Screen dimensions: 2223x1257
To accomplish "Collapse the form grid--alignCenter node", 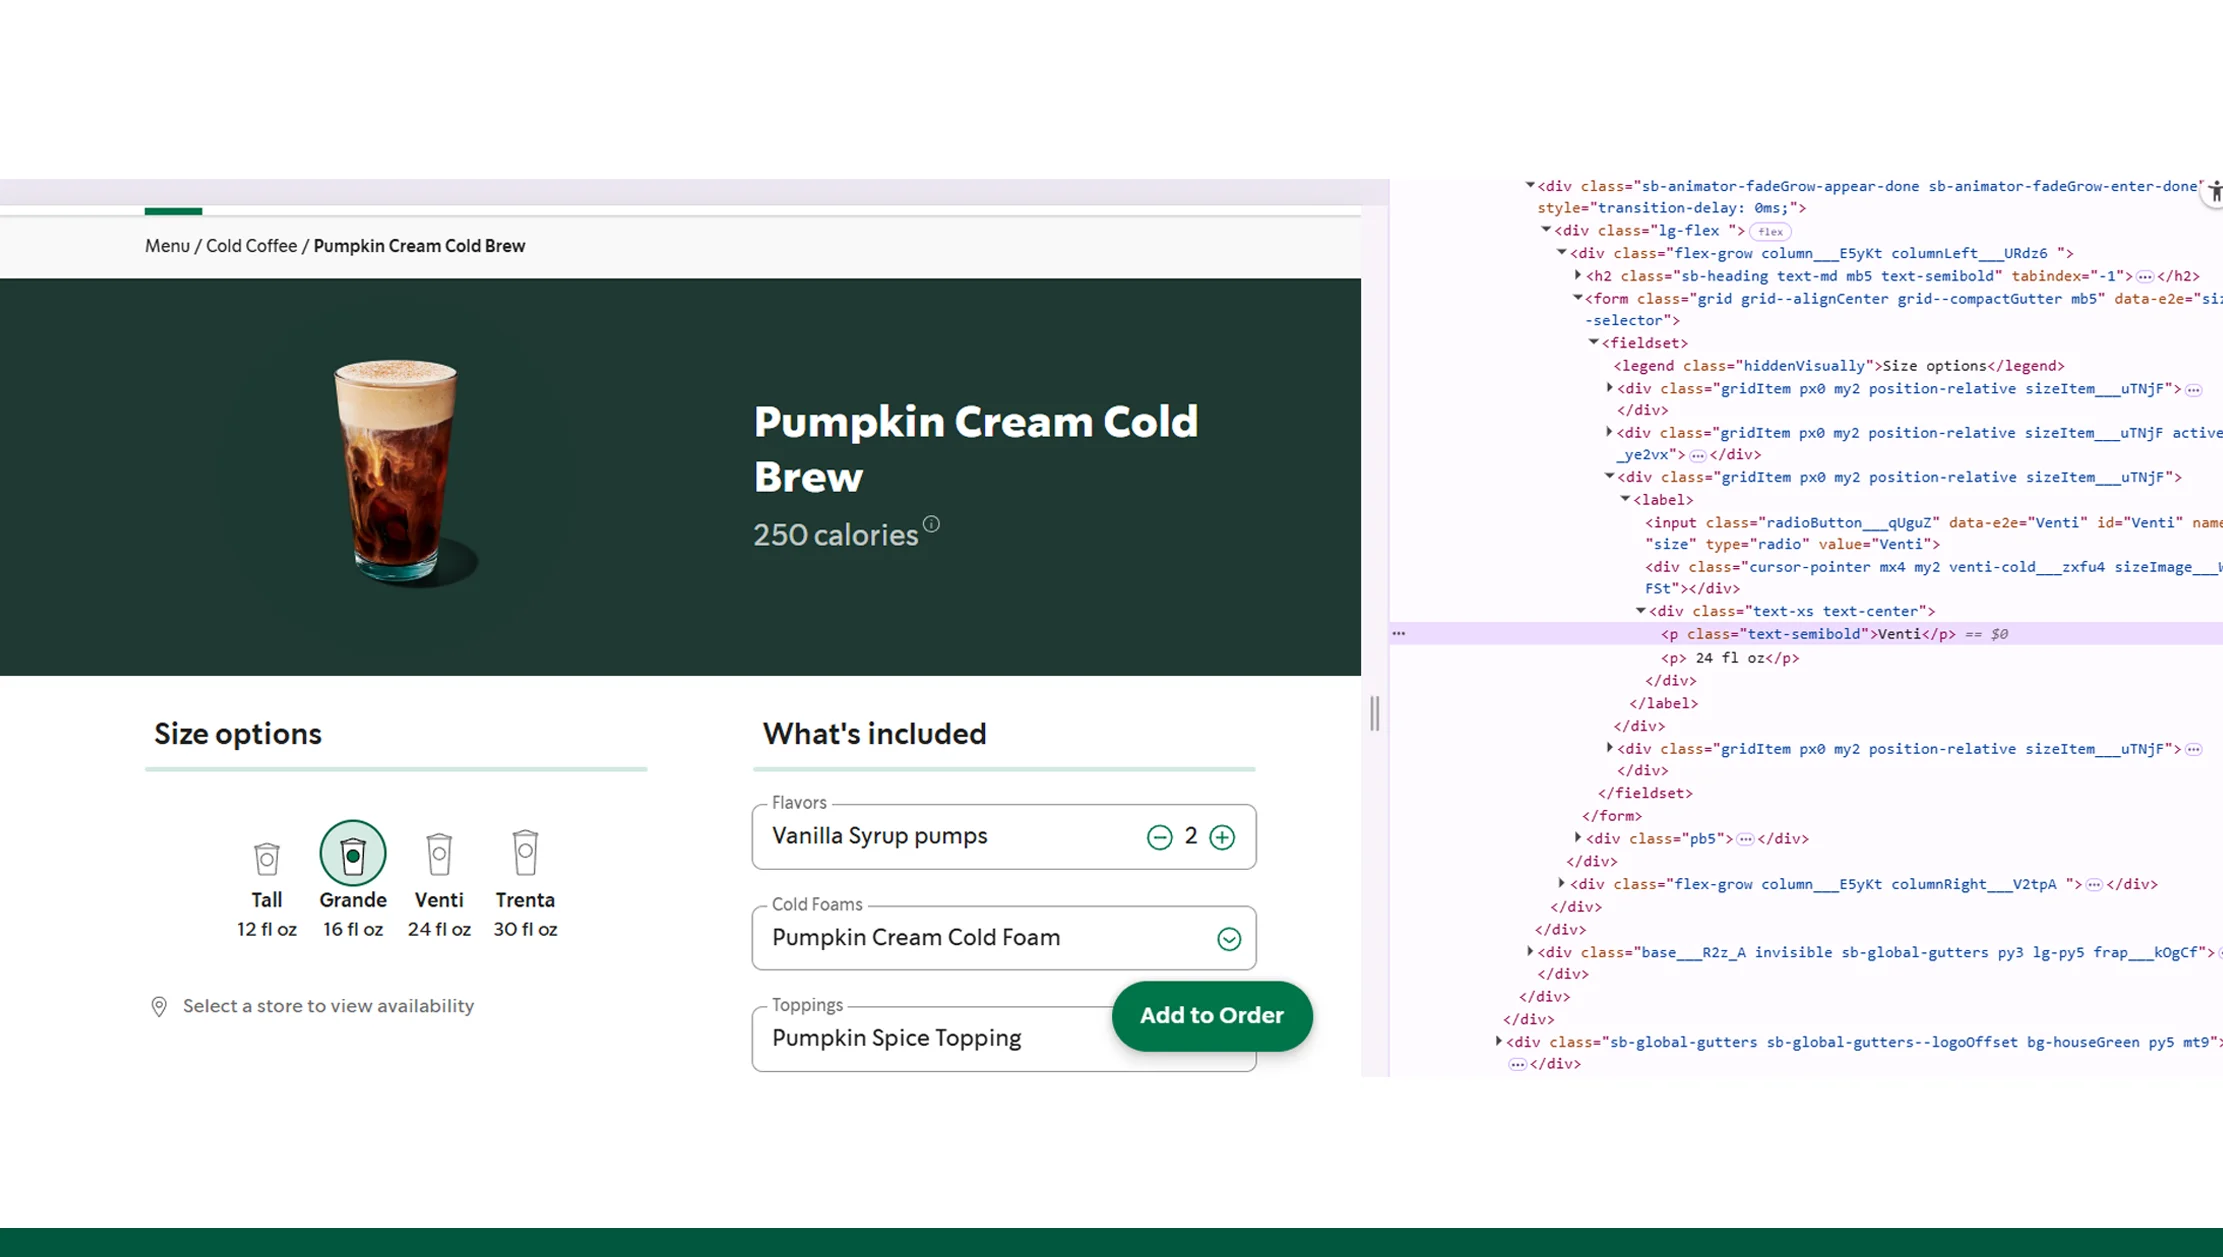I will point(1578,298).
